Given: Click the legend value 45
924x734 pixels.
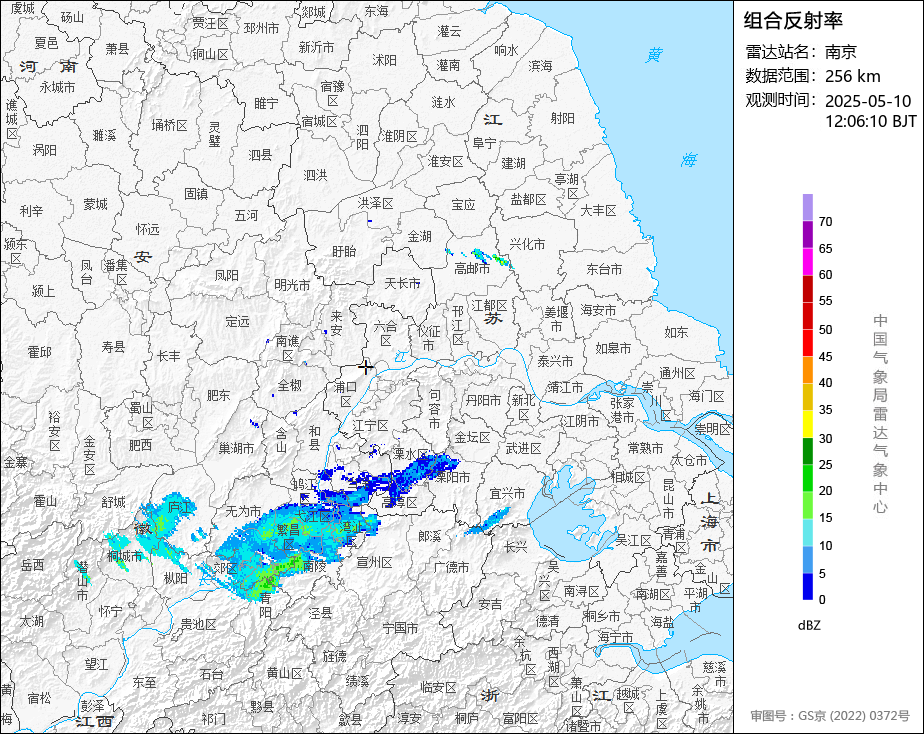Looking at the screenshot, I should point(825,356).
